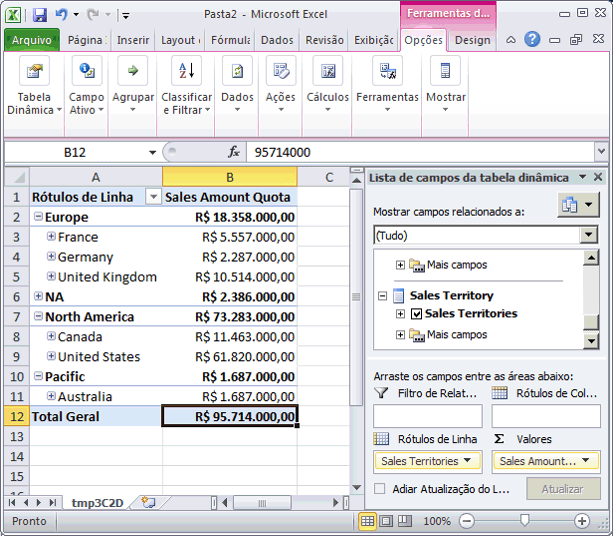Expand the formula bar
This screenshot has width=613, height=536.
[601, 151]
